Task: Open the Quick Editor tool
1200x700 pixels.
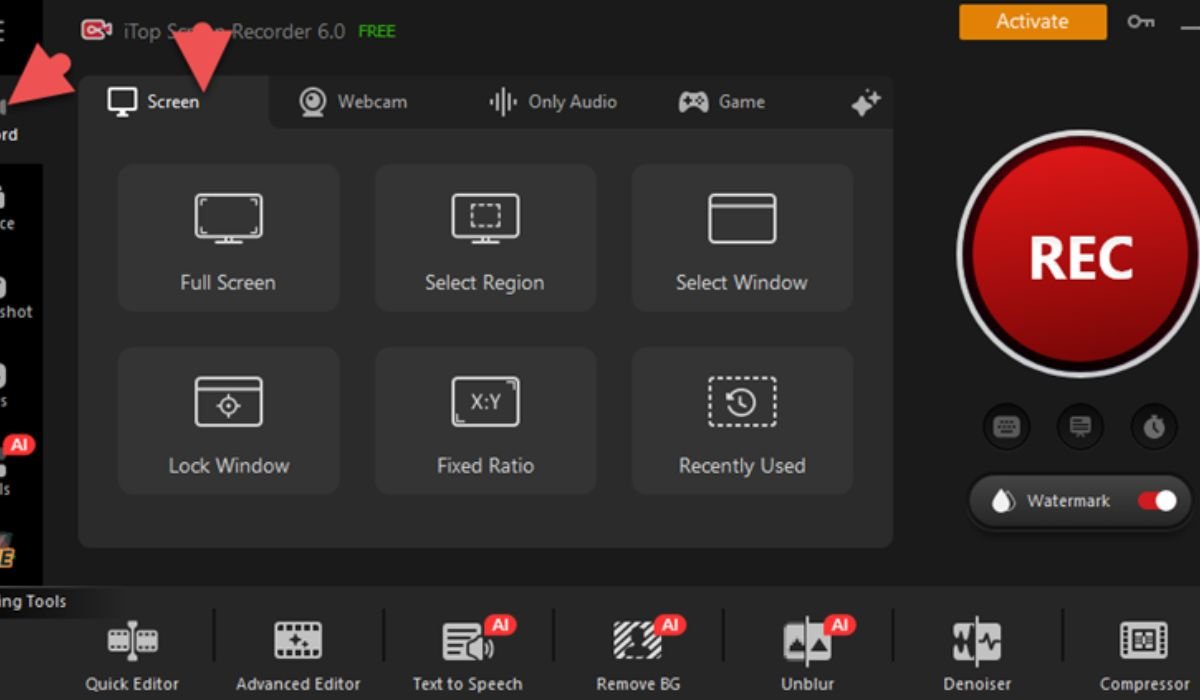Action: (132, 655)
